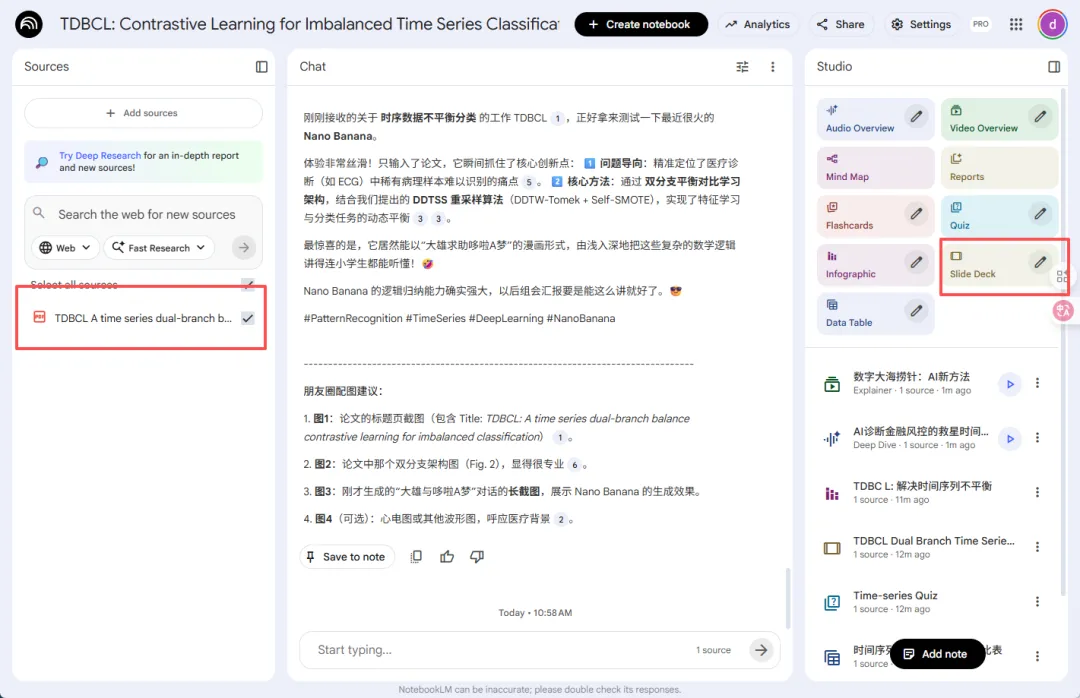This screenshot has height=698, width=1080.
Task: Open the Infographic studio tile
Action: coord(875,265)
